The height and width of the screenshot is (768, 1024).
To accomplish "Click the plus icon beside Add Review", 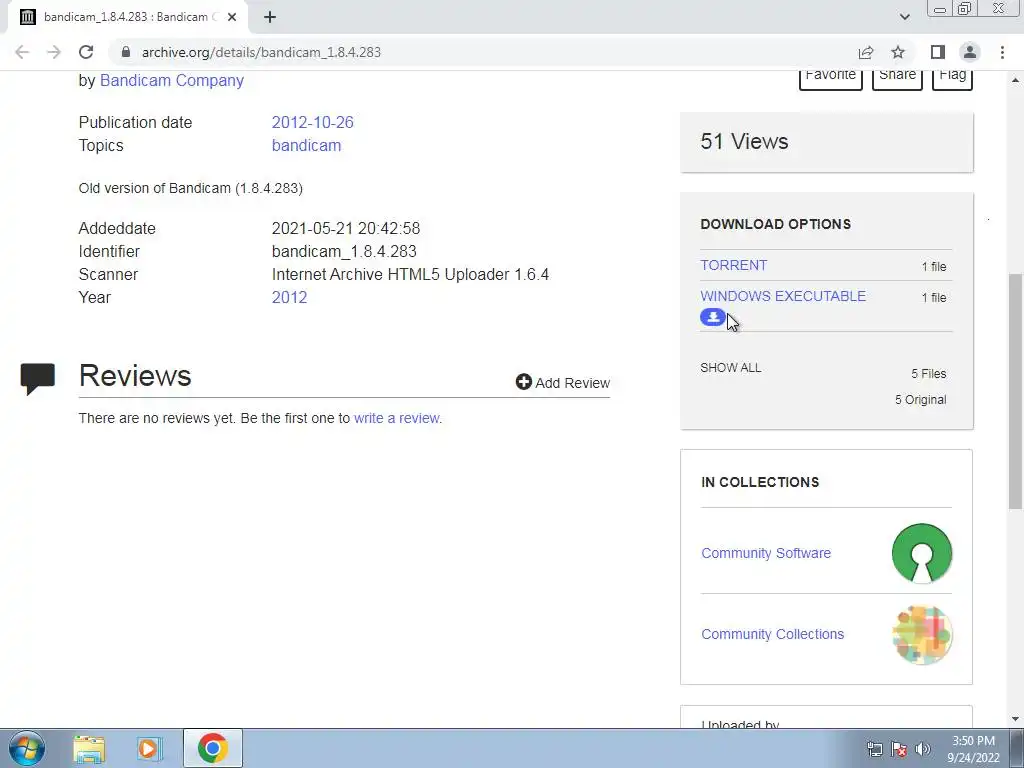I will coord(523,381).
